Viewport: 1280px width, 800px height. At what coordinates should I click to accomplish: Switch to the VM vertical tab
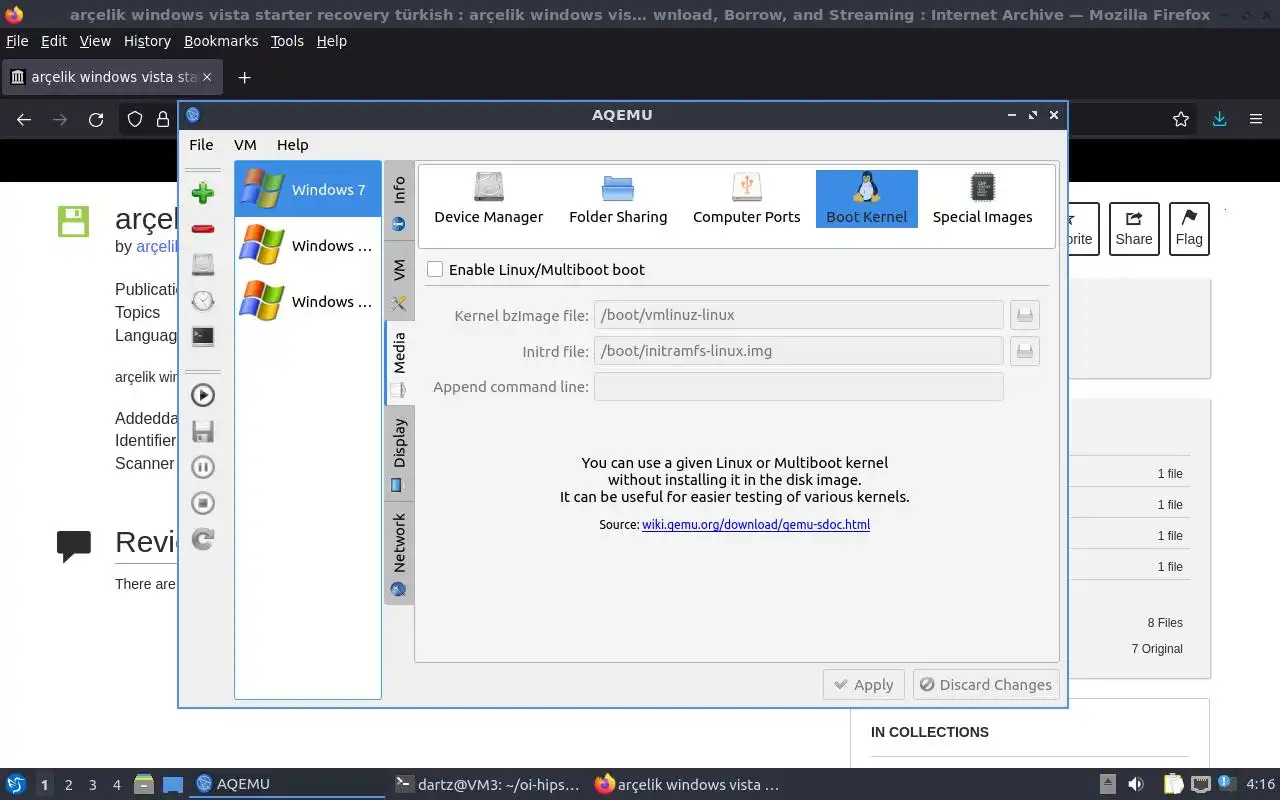tap(399, 283)
